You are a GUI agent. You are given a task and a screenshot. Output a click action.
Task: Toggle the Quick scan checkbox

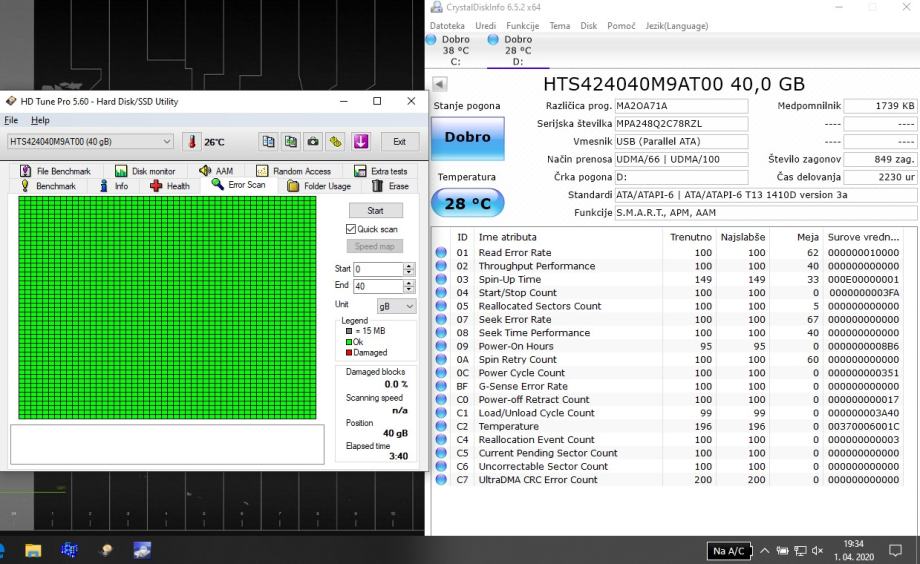351,229
